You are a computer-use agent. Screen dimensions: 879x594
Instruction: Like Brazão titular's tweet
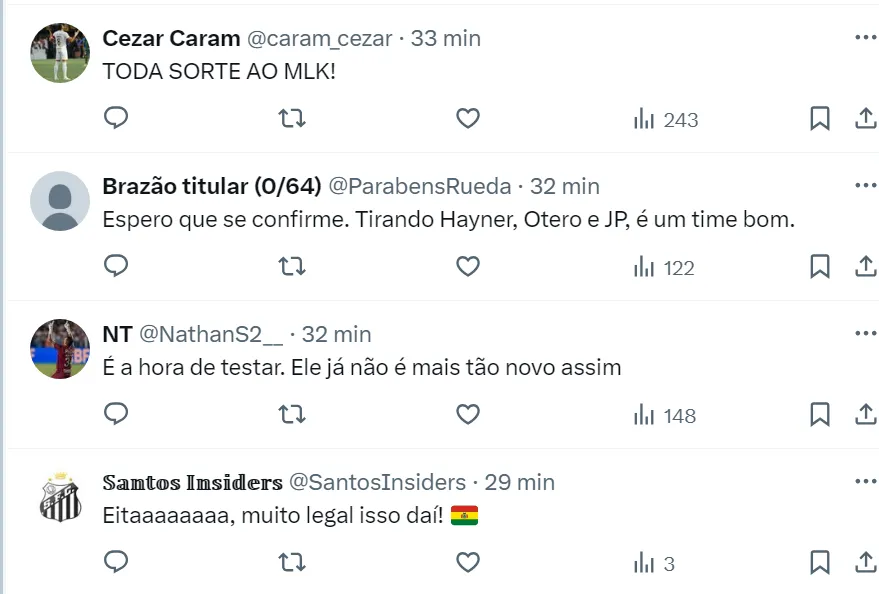[467, 267]
